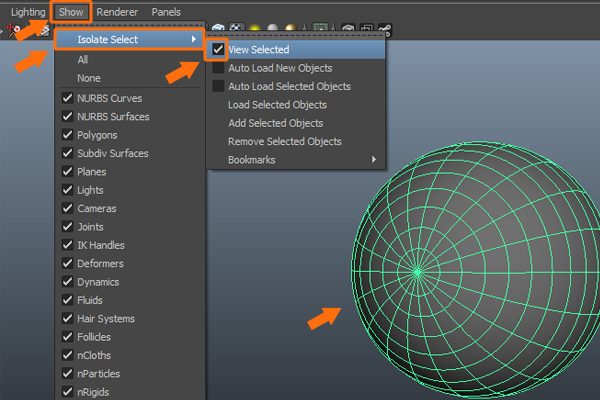Open the Lighting menu
This screenshot has width=600, height=400.
28,12
